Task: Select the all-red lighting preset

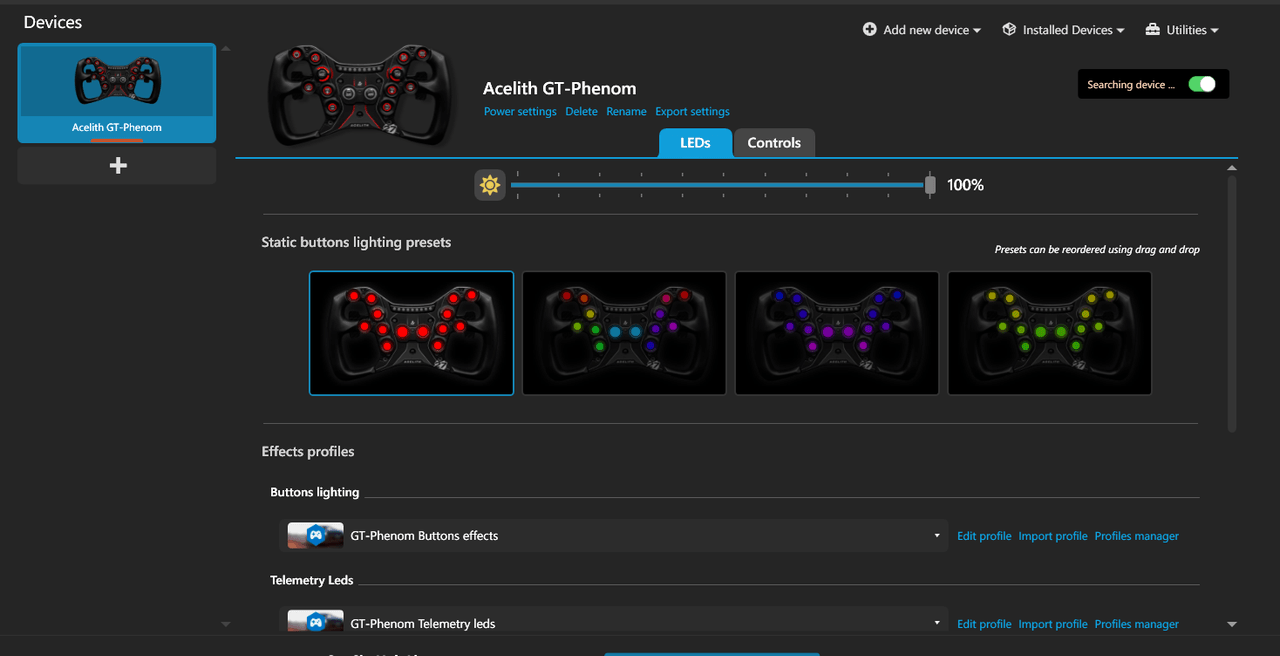Action: [411, 333]
